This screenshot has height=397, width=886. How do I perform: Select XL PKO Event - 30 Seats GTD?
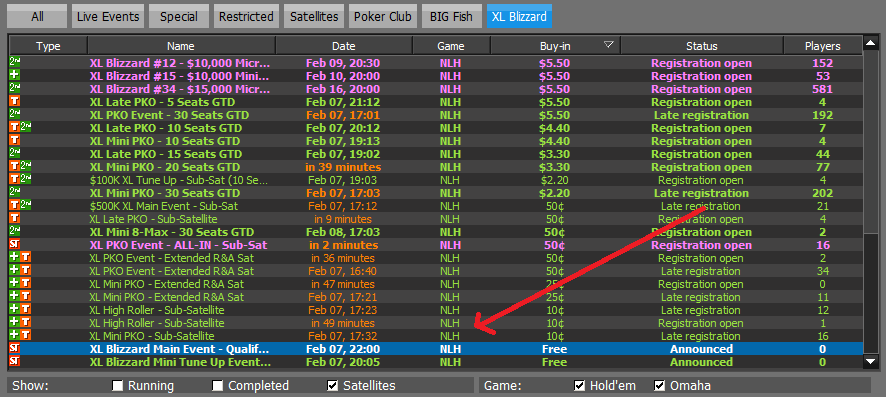pos(436,115)
